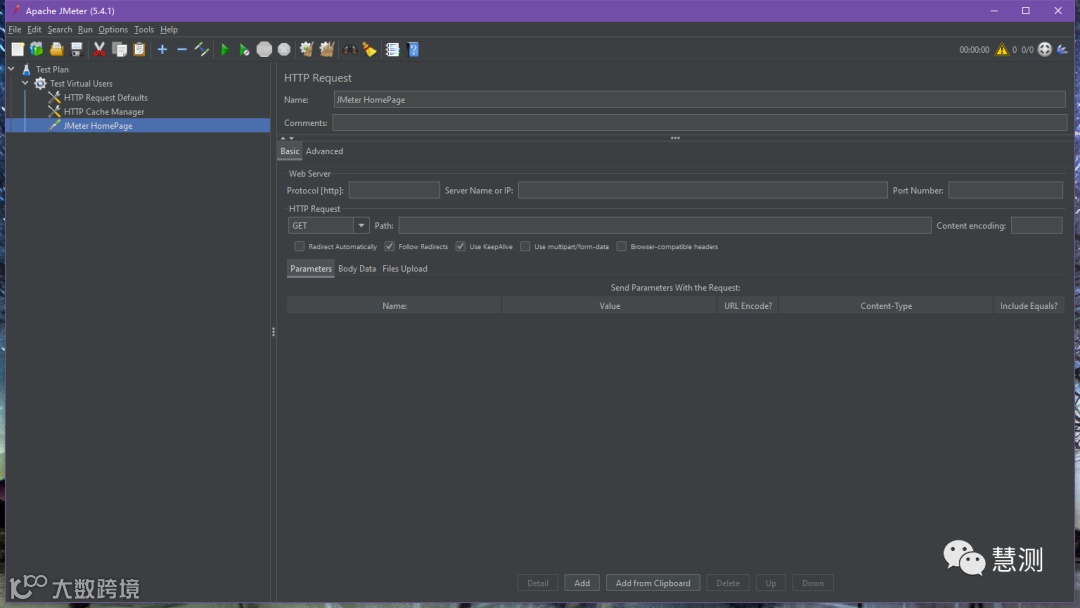Open Help with the question mark icon

coord(413,50)
